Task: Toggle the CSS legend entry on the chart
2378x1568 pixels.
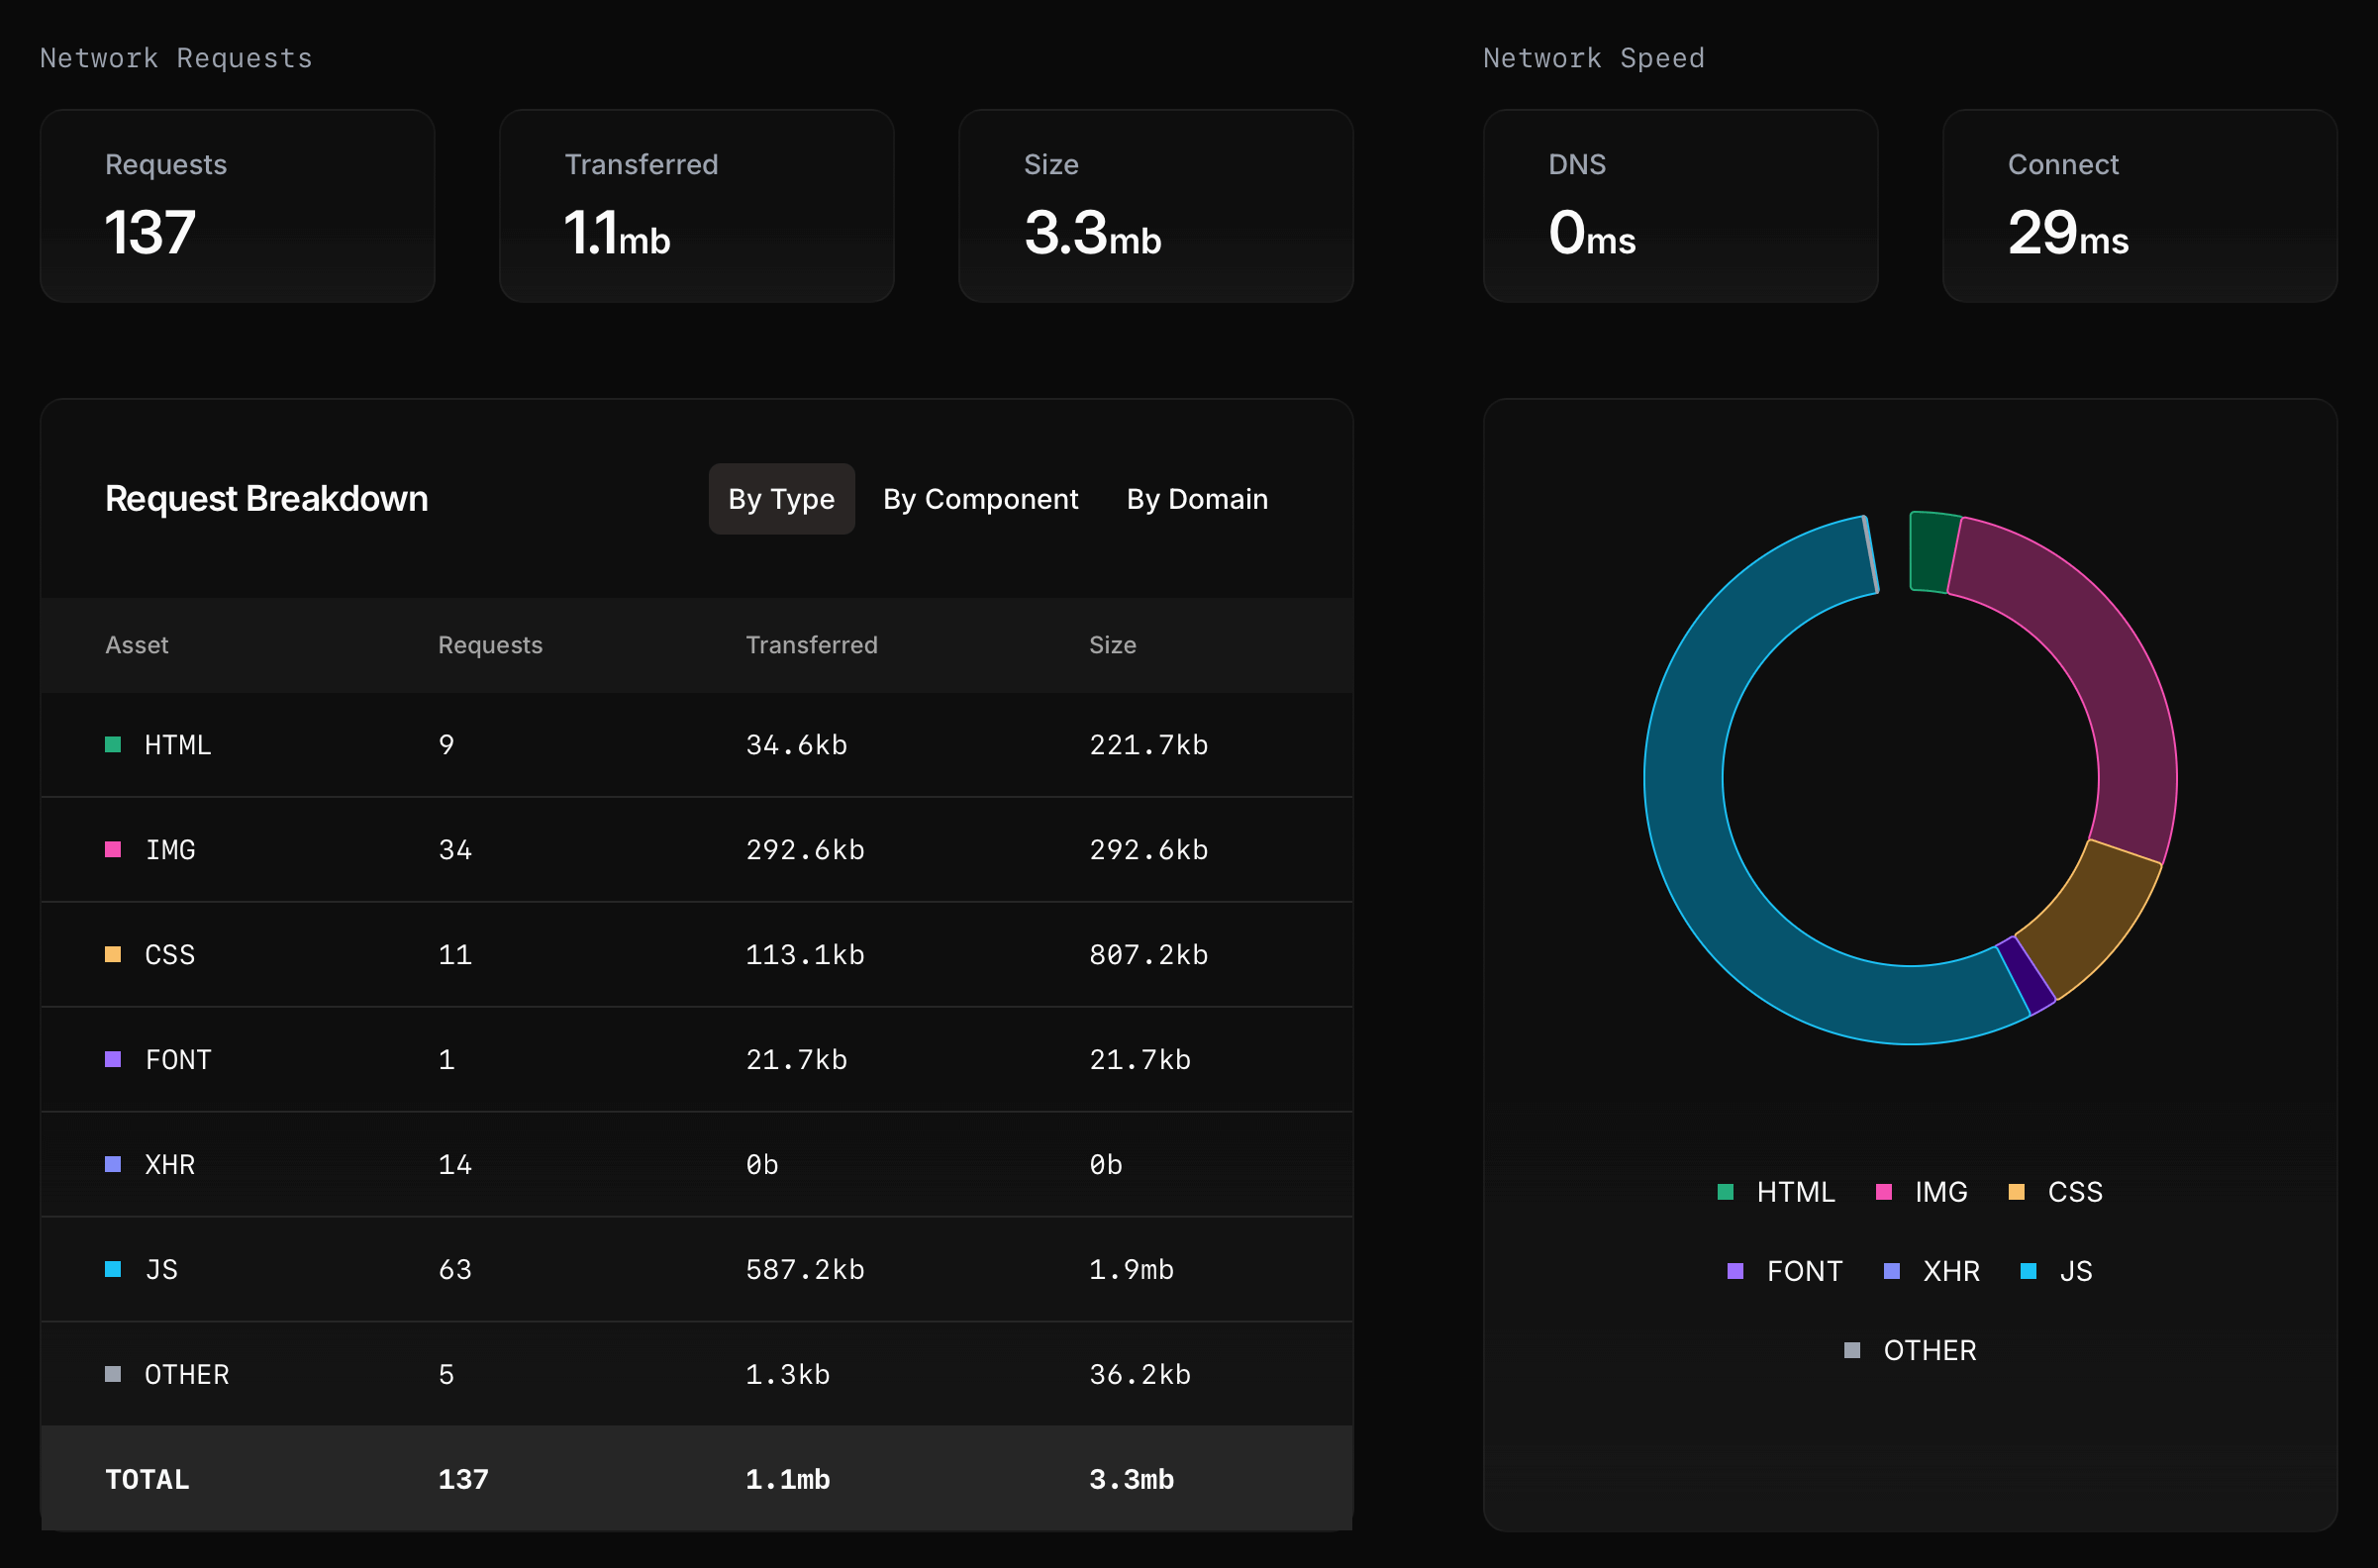Action: coord(2057,1191)
